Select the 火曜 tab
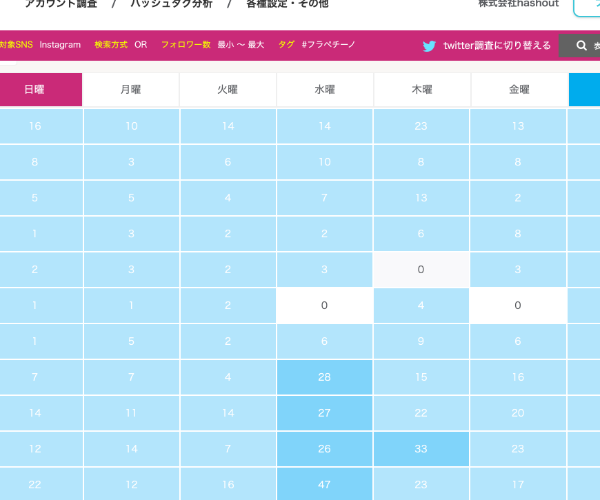 click(x=228, y=90)
